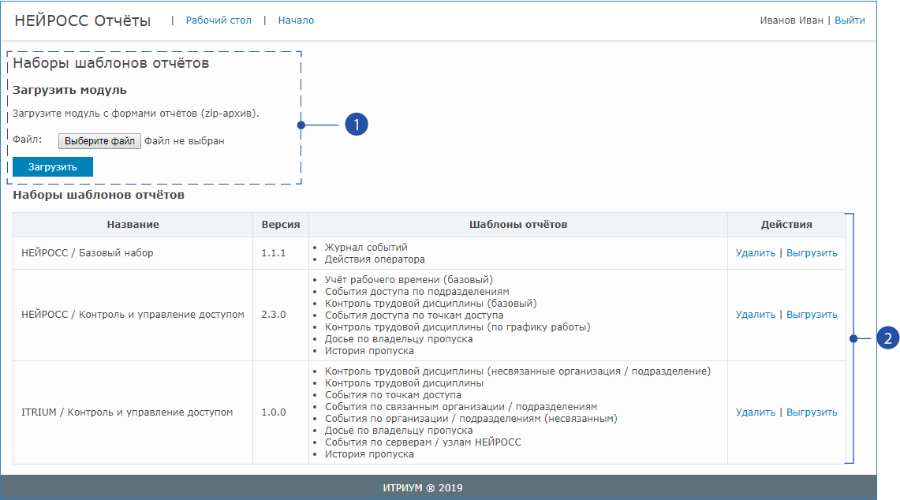Screen dimensions: 900x500
Task: Click the Журнал событий template entry
Action: tap(366, 247)
